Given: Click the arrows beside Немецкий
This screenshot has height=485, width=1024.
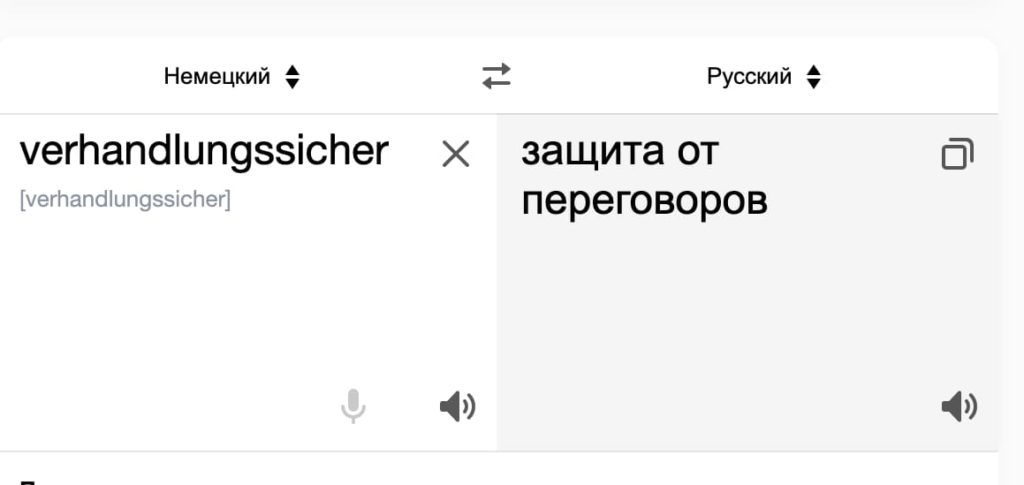Looking at the screenshot, I should click(293, 76).
